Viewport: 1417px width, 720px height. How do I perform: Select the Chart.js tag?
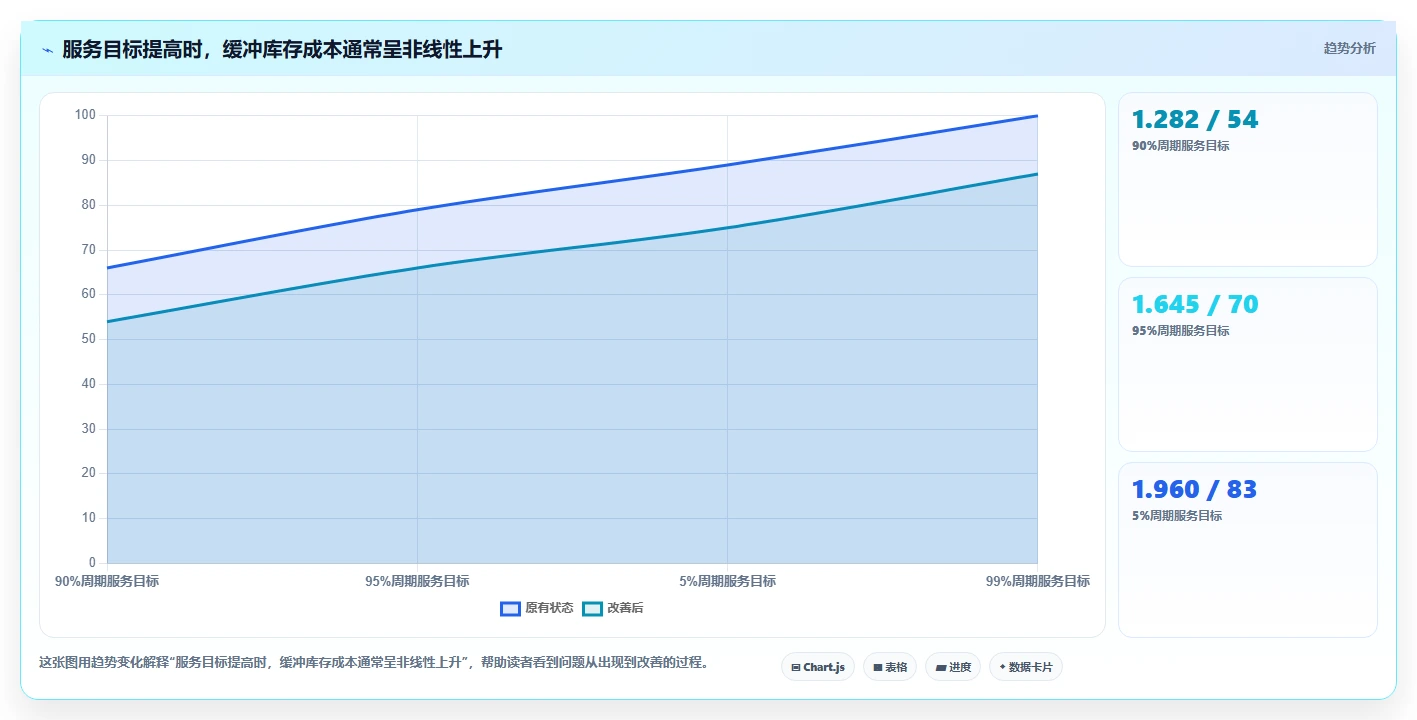tap(818, 667)
